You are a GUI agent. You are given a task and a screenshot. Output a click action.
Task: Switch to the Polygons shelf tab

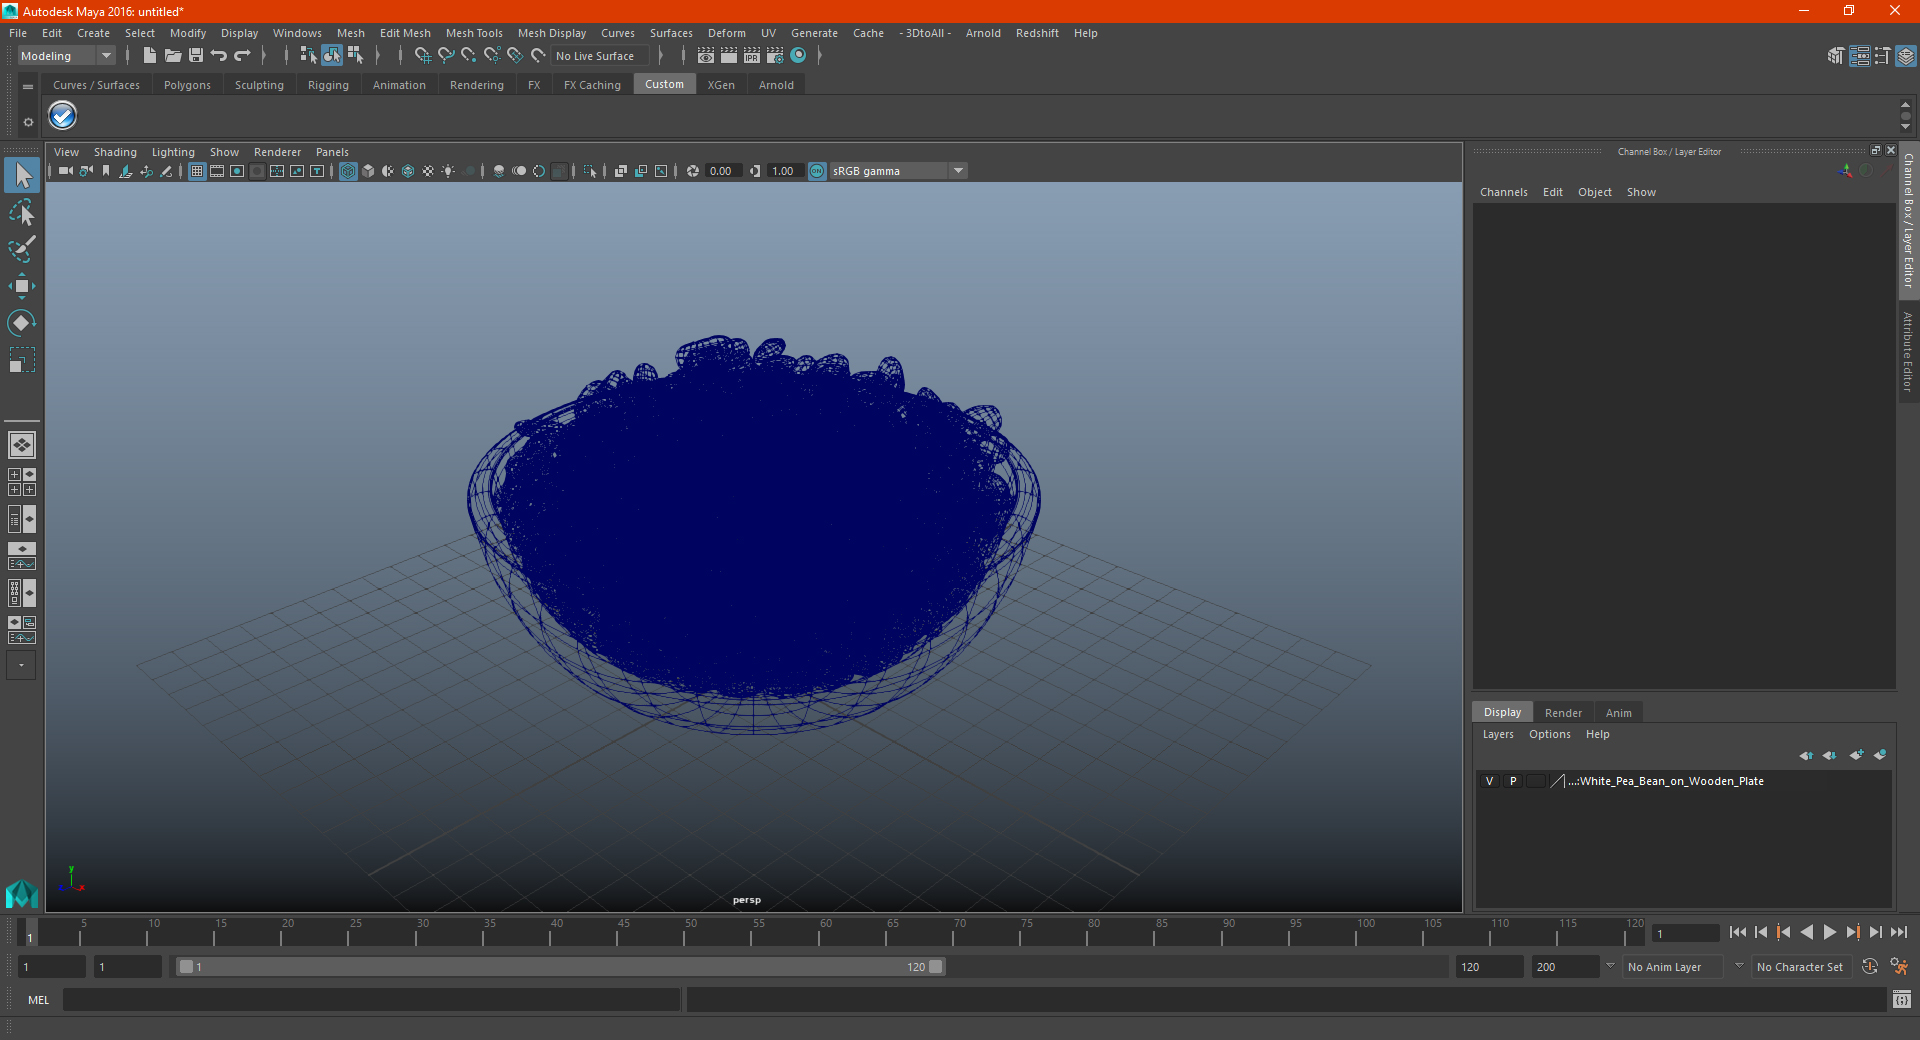click(187, 85)
